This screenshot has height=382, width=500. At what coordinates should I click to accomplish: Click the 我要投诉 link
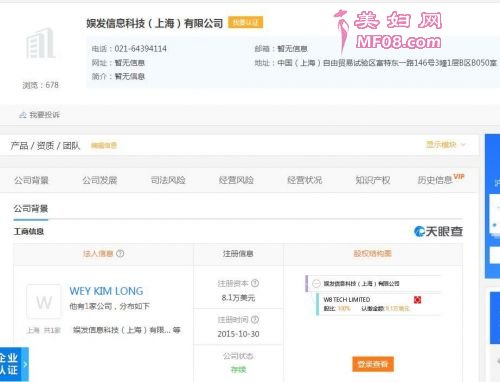pyautogui.click(x=44, y=115)
